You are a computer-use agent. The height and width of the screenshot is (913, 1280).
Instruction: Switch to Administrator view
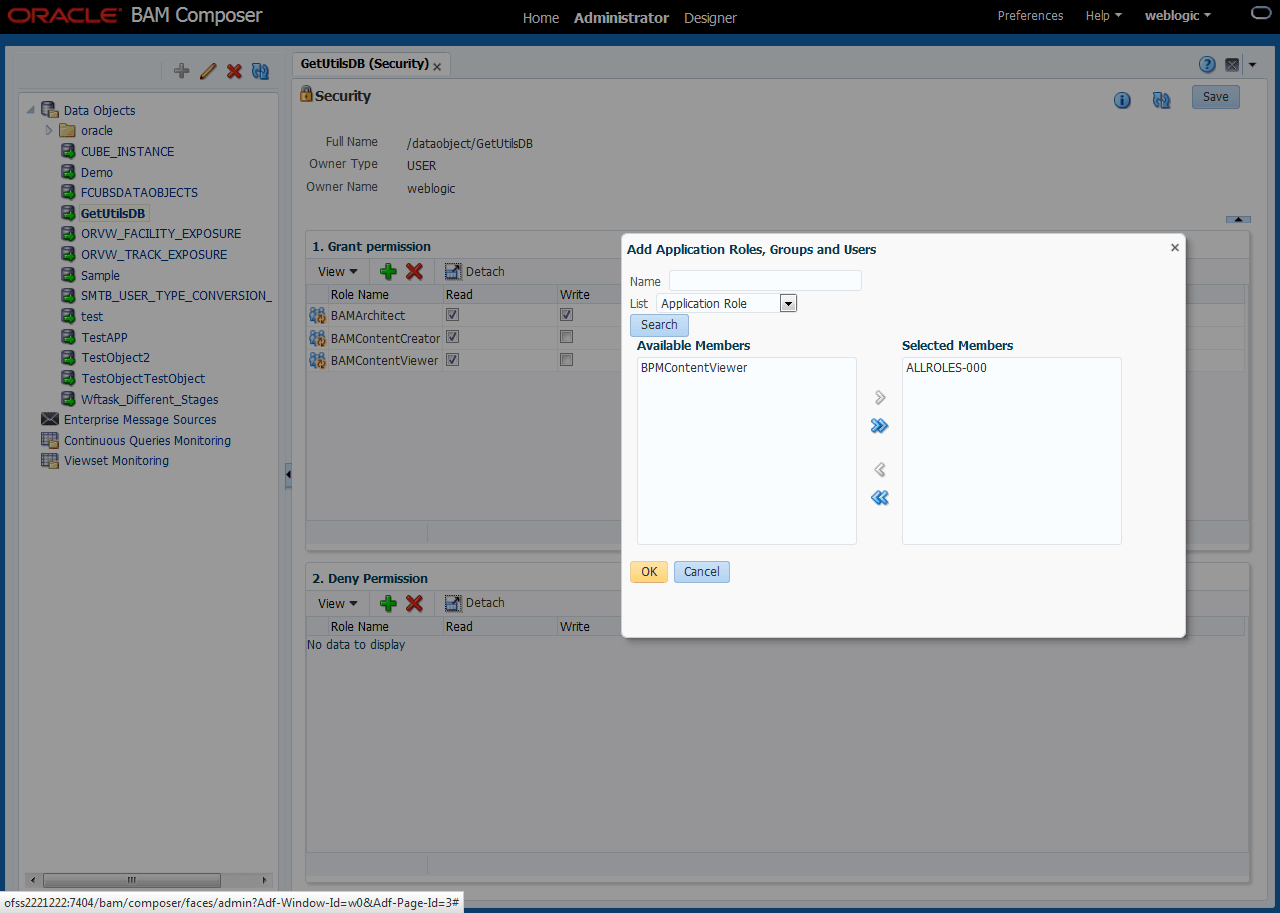[621, 18]
